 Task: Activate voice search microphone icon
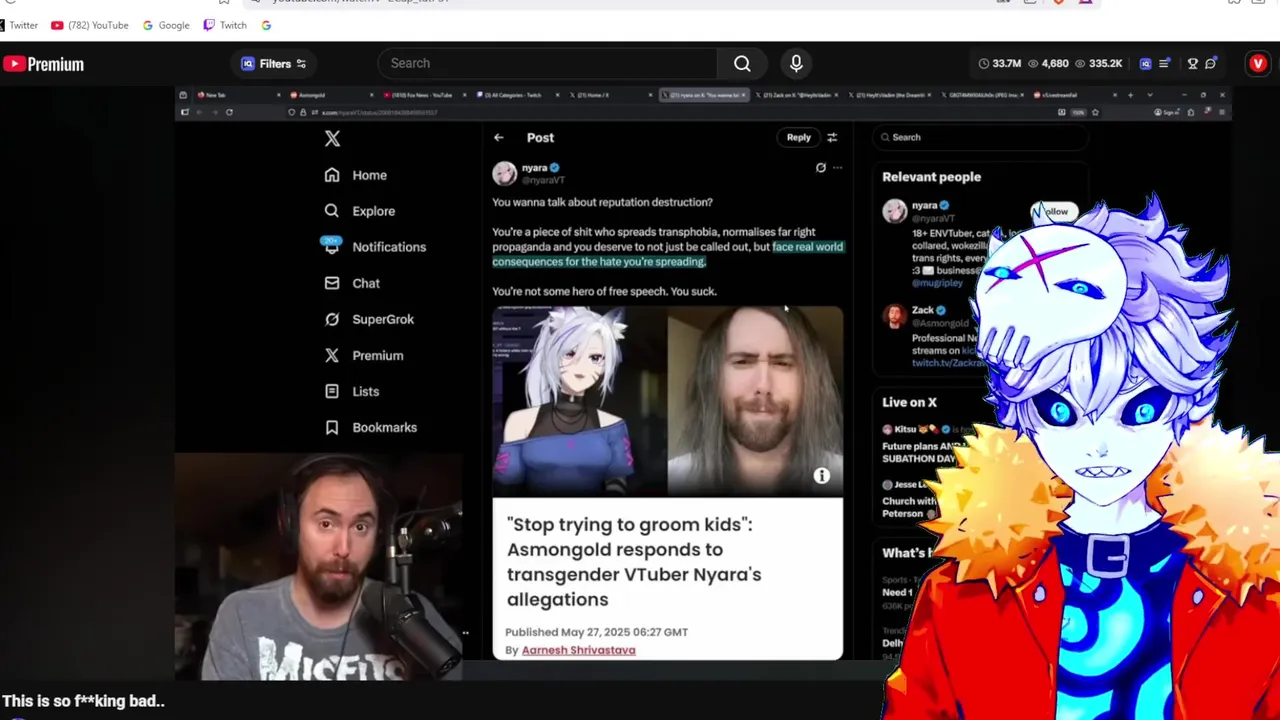click(x=796, y=64)
